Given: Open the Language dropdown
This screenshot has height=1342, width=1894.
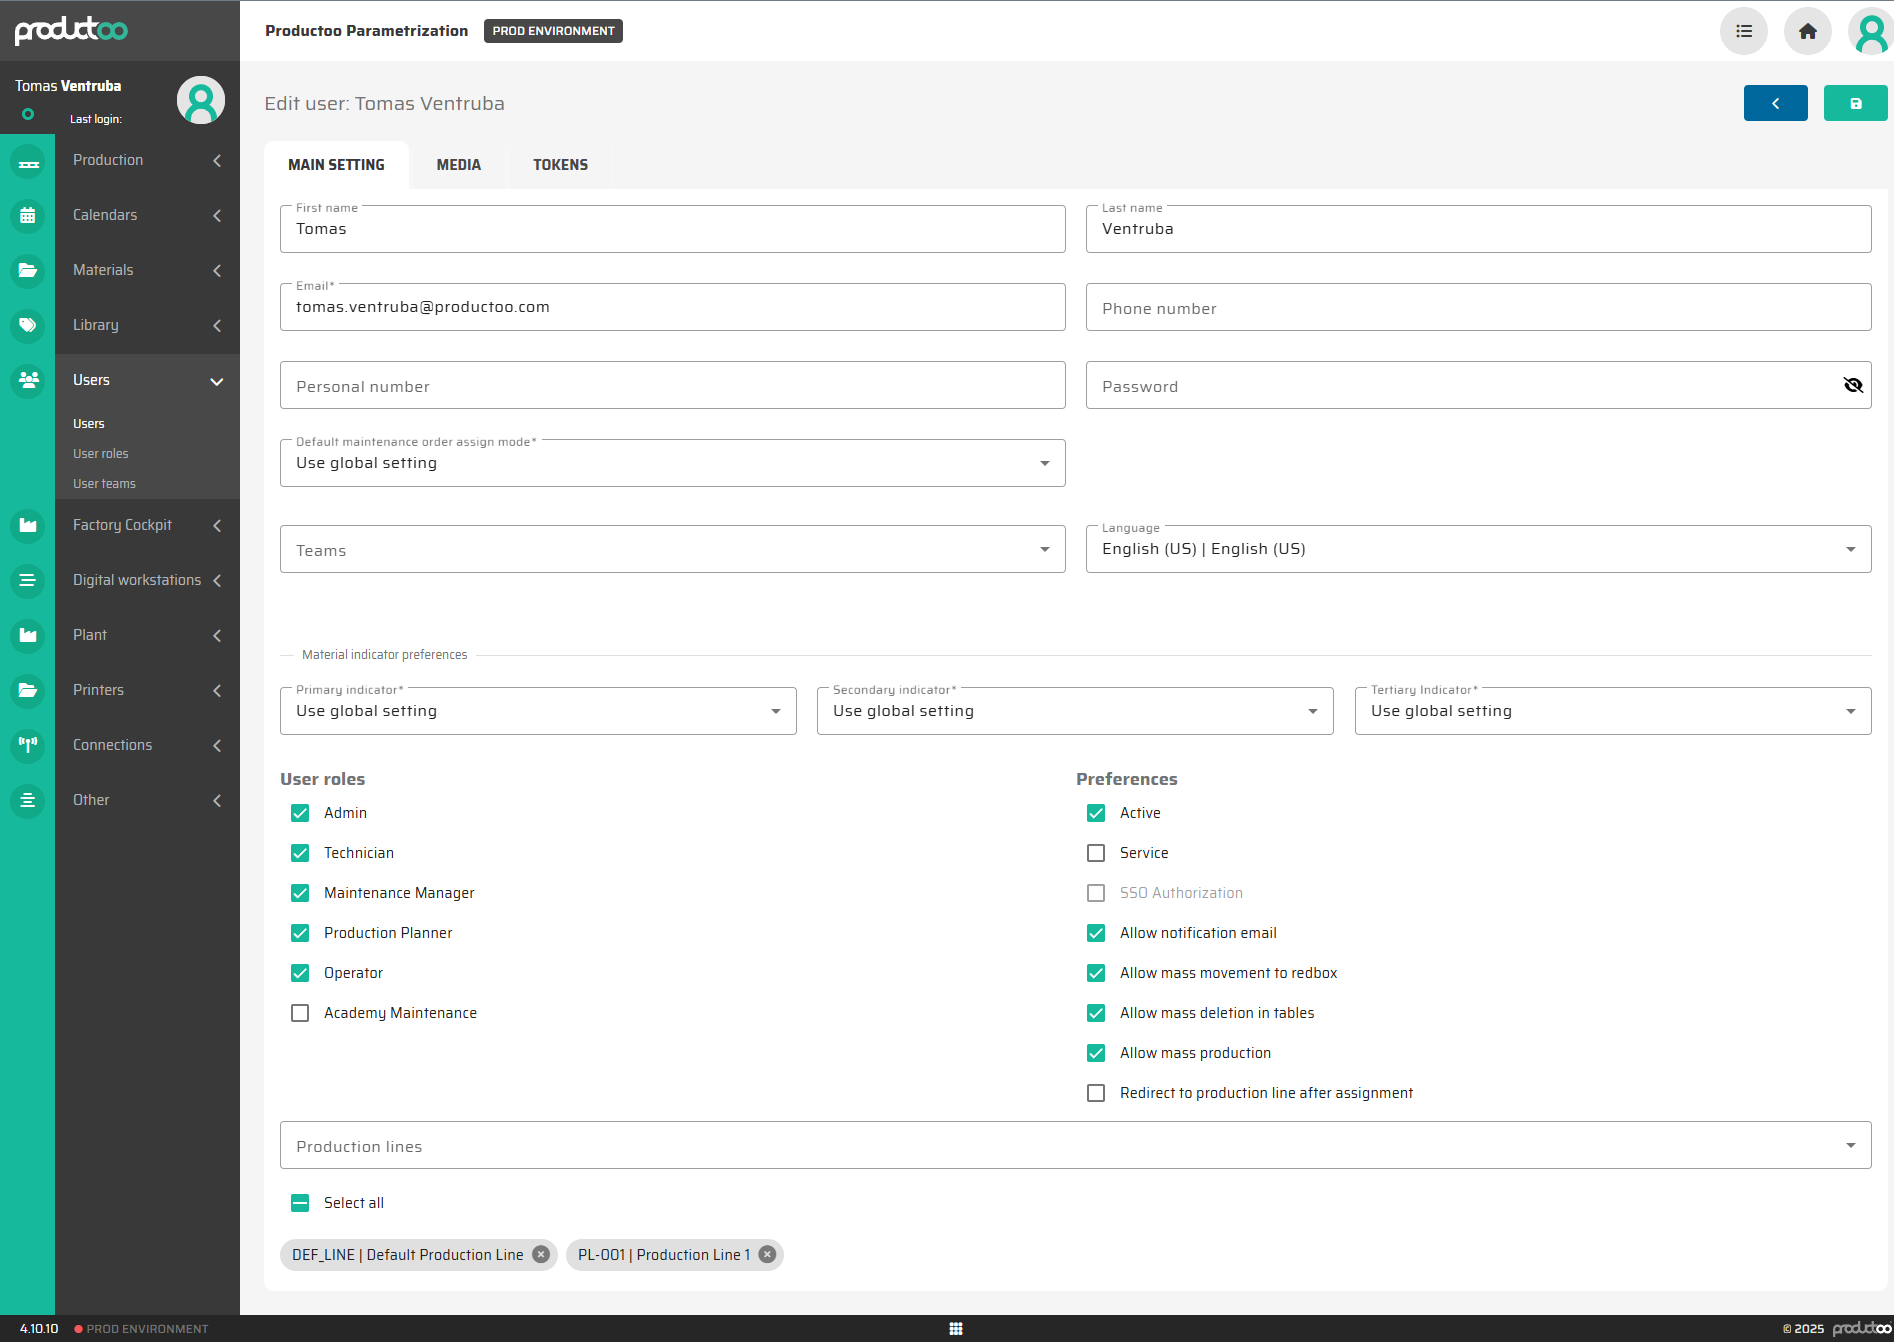Looking at the screenshot, I should [x=1477, y=549].
